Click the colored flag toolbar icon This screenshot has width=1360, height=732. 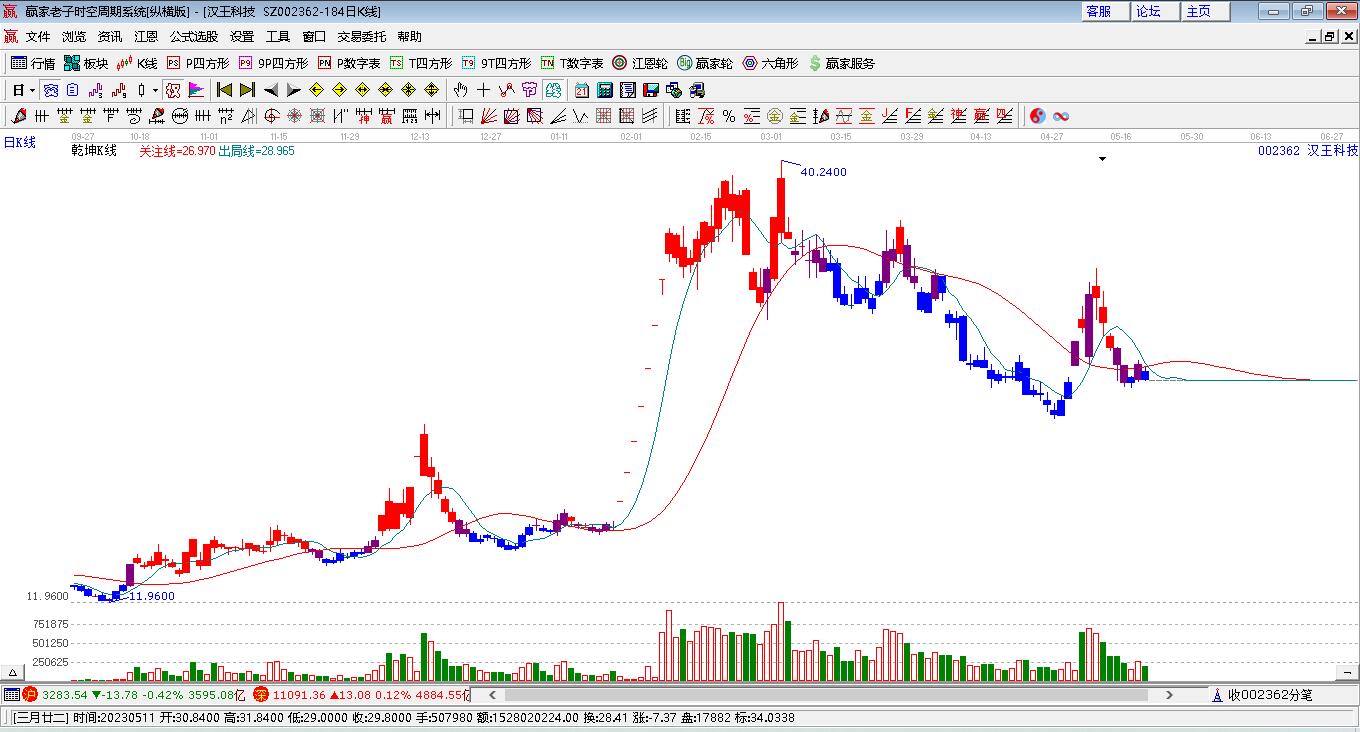196,90
